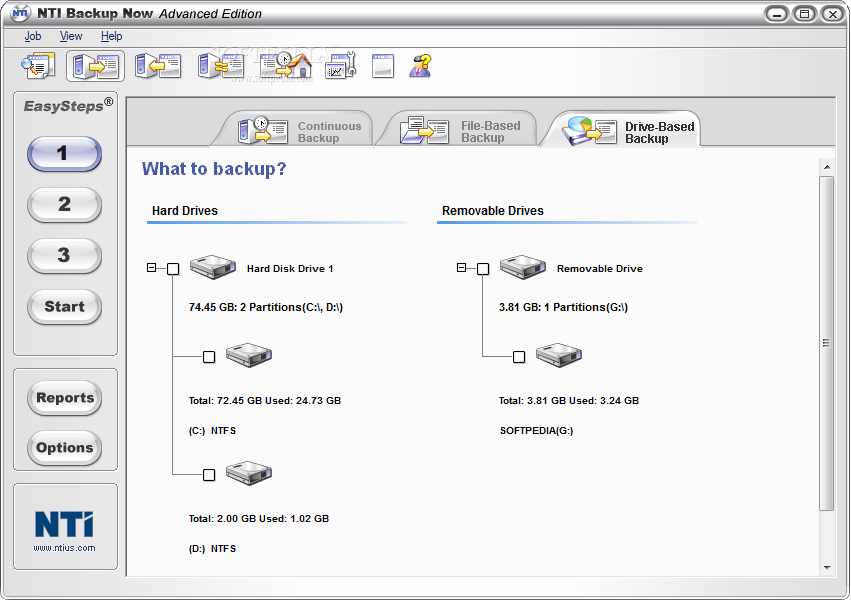Switch to Continuous Backup tab
This screenshot has width=851, height=601.
[293, 129]
